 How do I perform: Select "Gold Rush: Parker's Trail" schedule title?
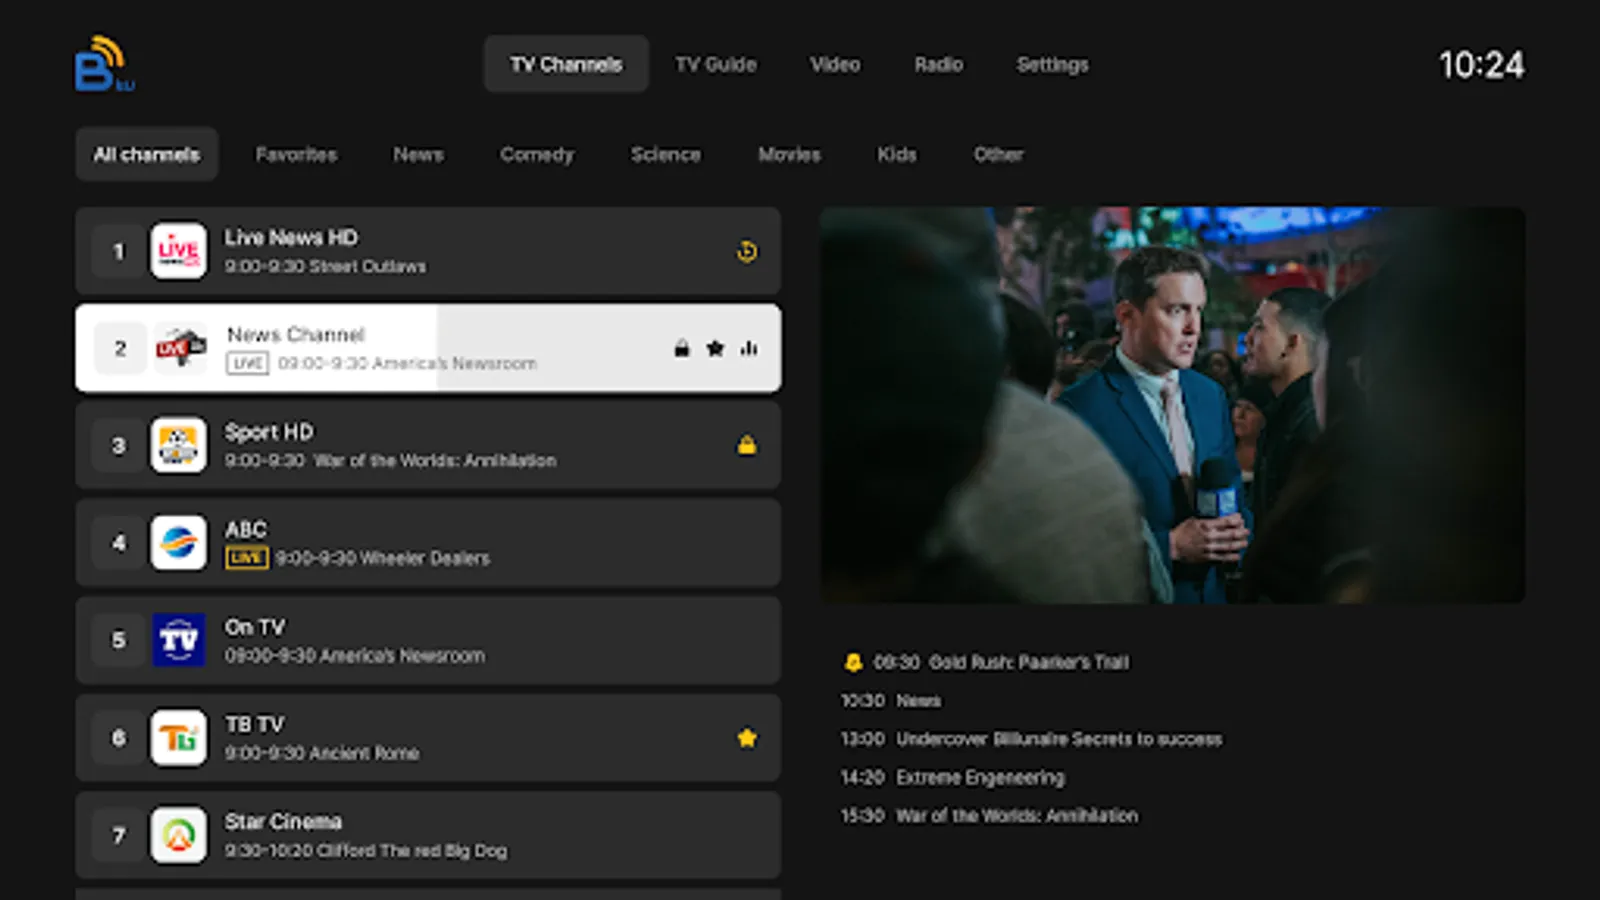(x=1029, y=662)
